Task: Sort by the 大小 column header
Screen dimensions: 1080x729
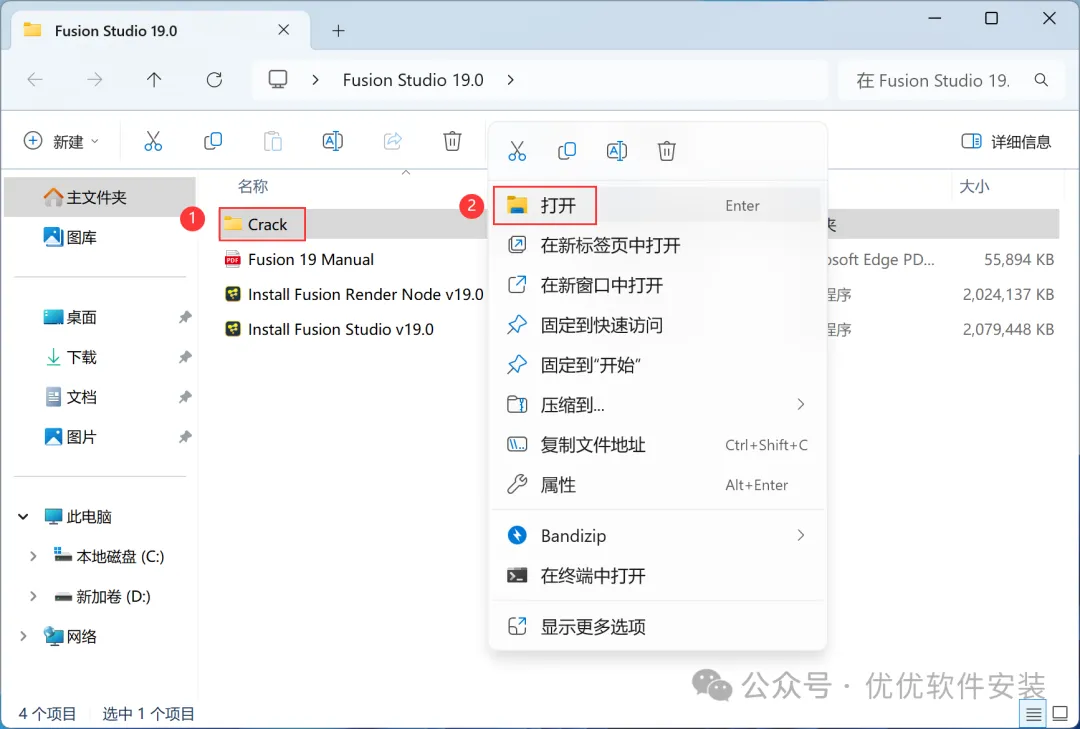Action: click(x=974, y=186)
